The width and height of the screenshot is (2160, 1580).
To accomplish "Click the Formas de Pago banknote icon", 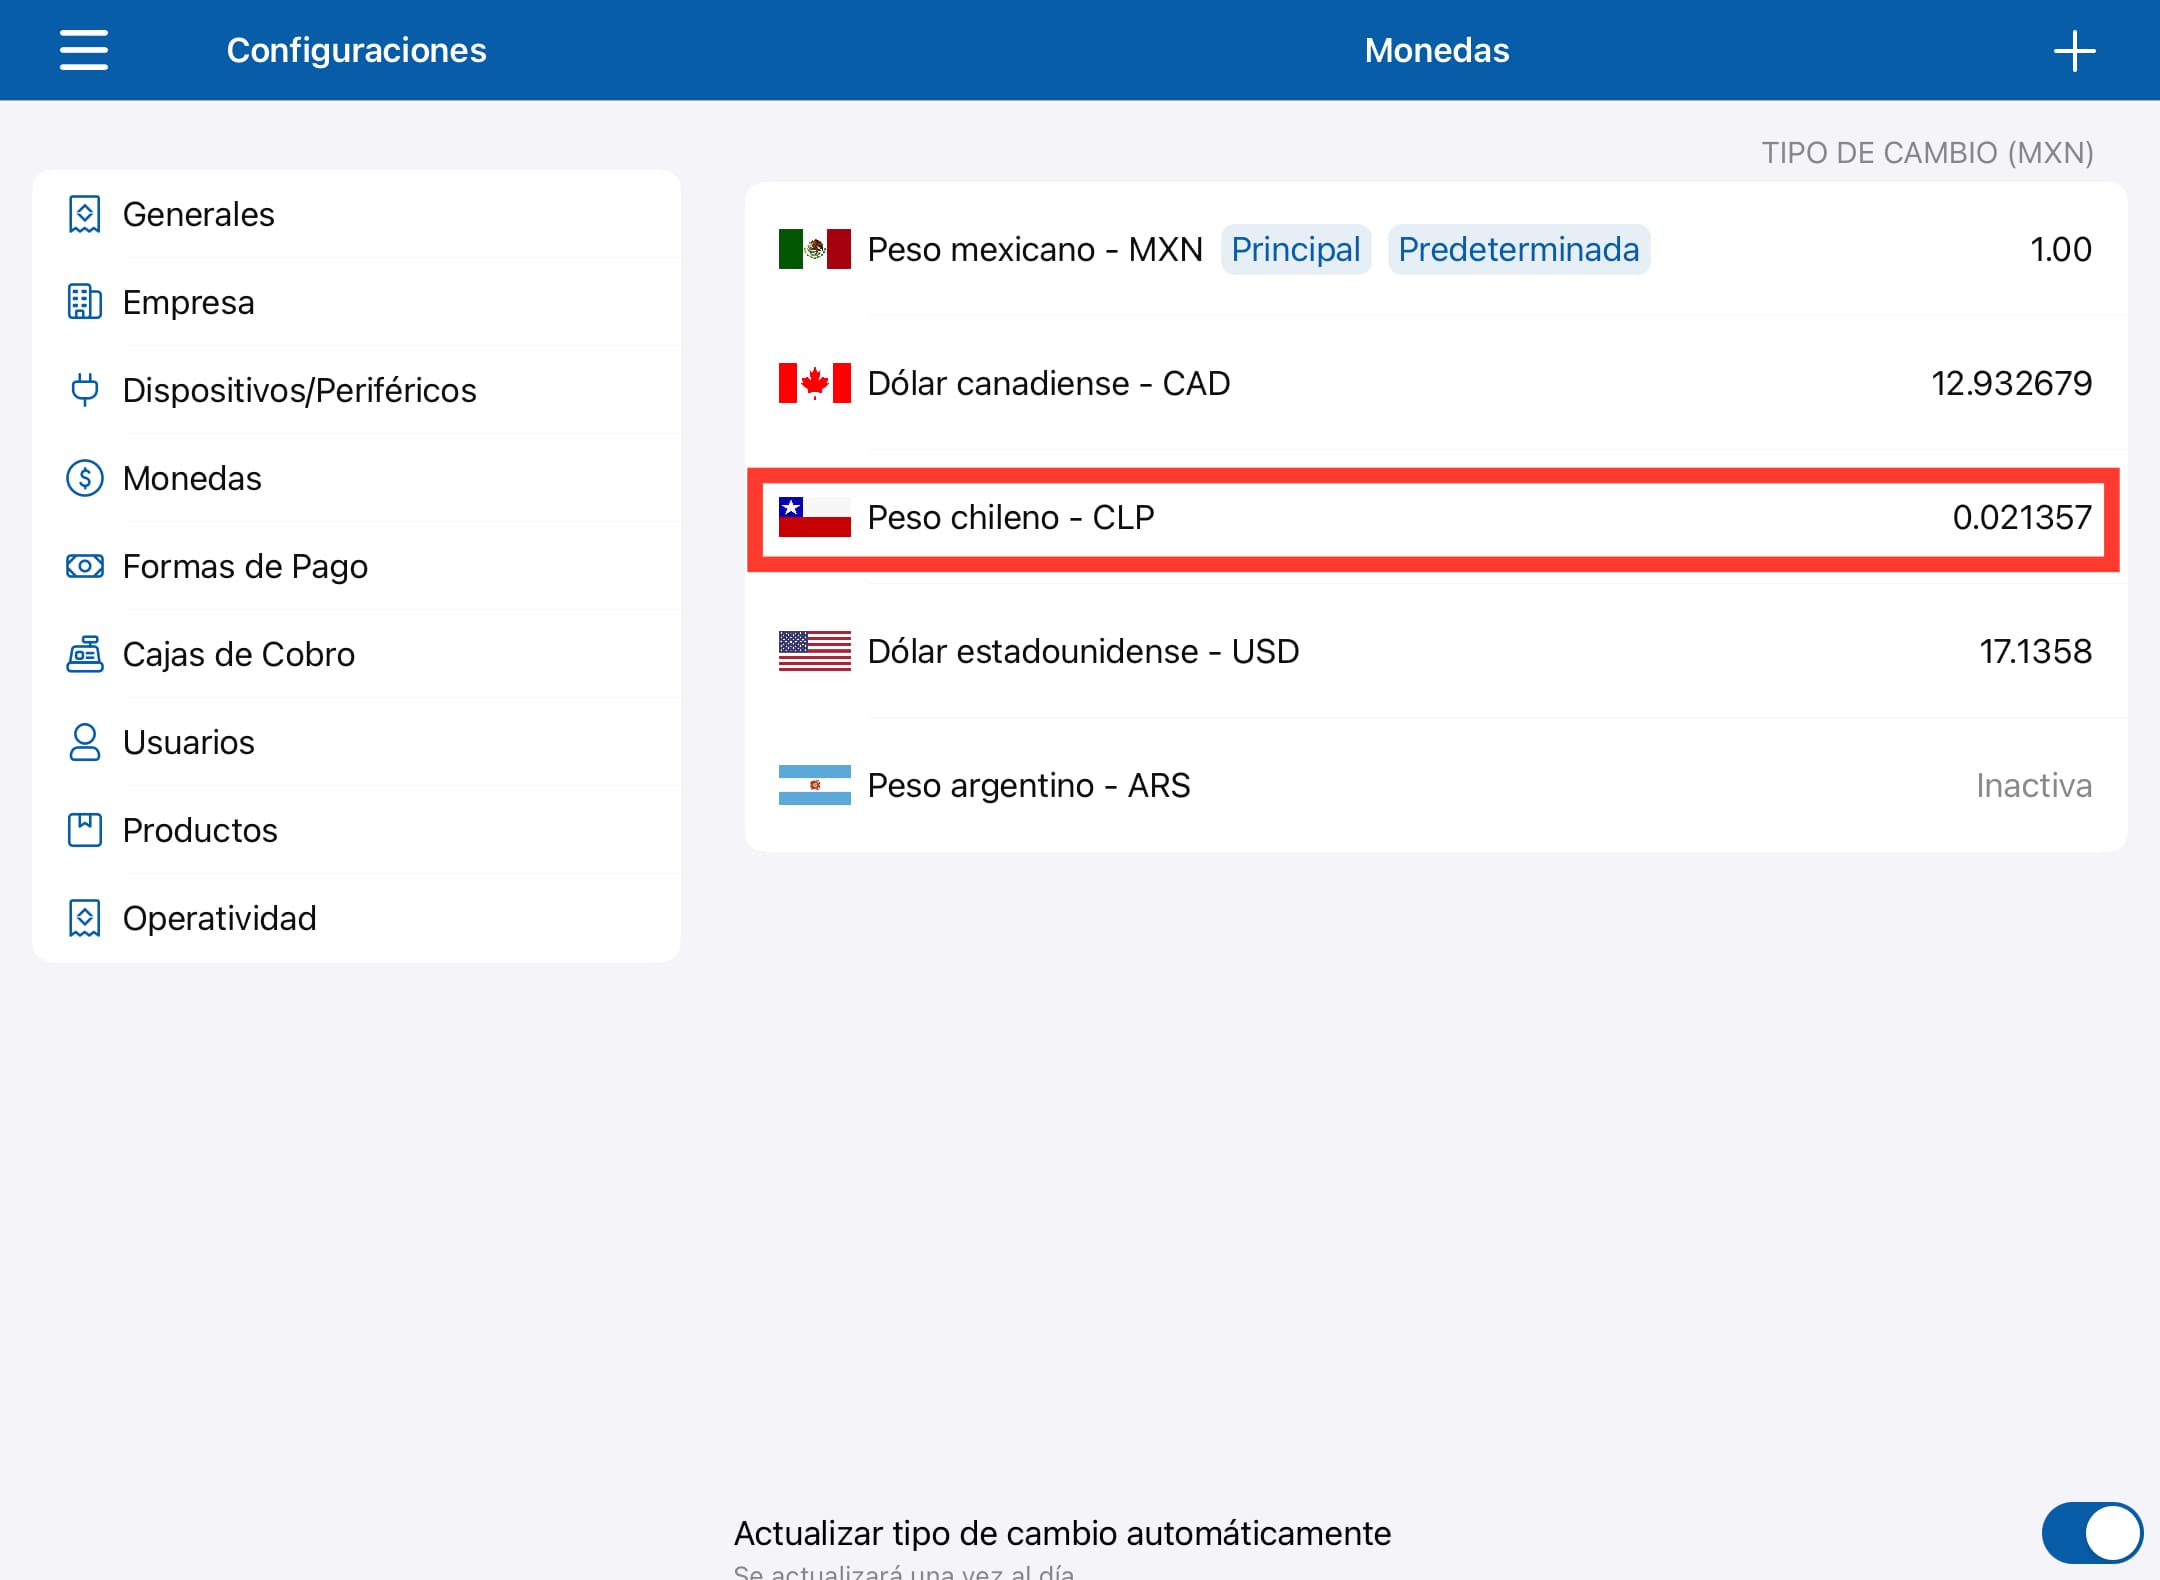I will 85,566.
